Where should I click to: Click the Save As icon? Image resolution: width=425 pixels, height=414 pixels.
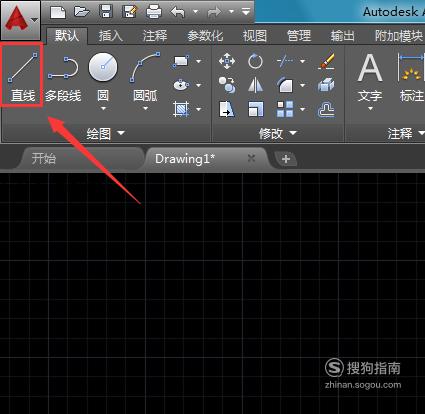[130, 12]
